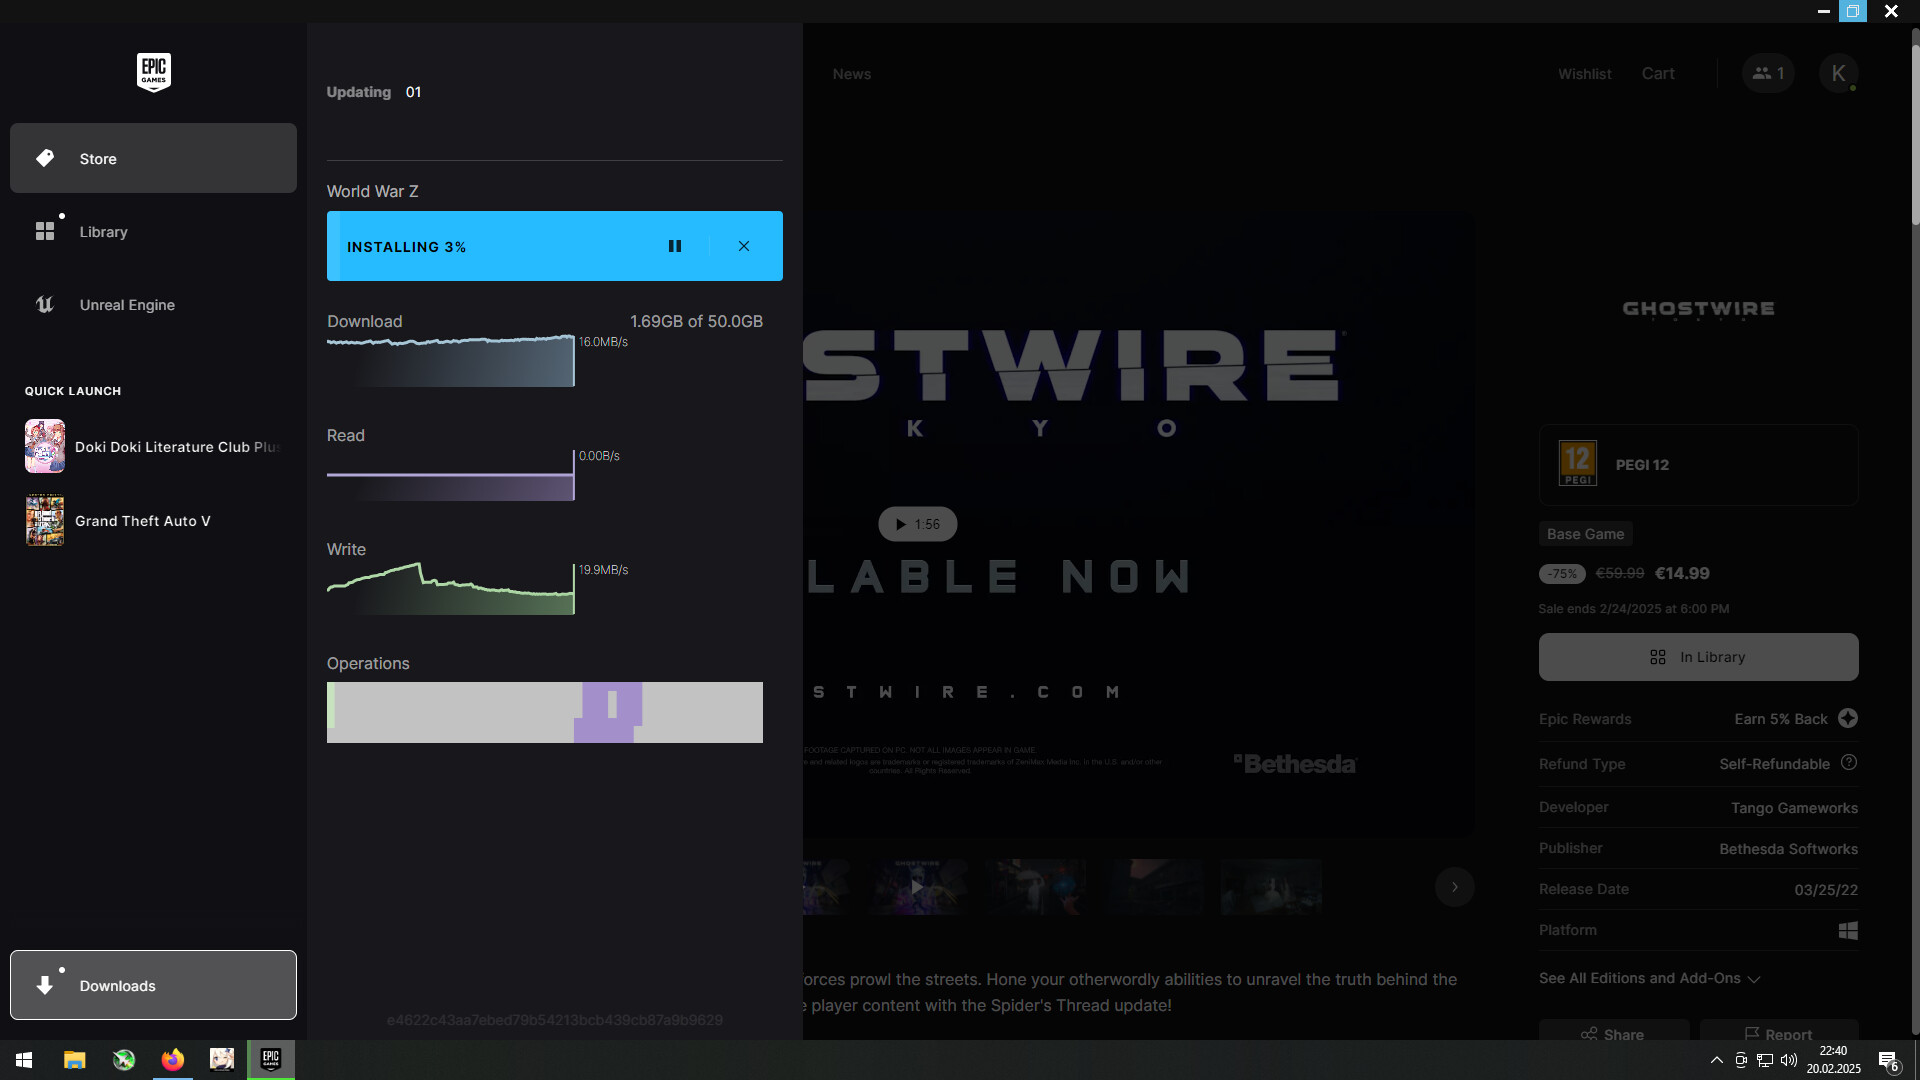Viewport: 1920px width, 1080px height.
Task: Click the Epic Rewards plus icon
Action: pyautogui.click(x=1848, y=718)
